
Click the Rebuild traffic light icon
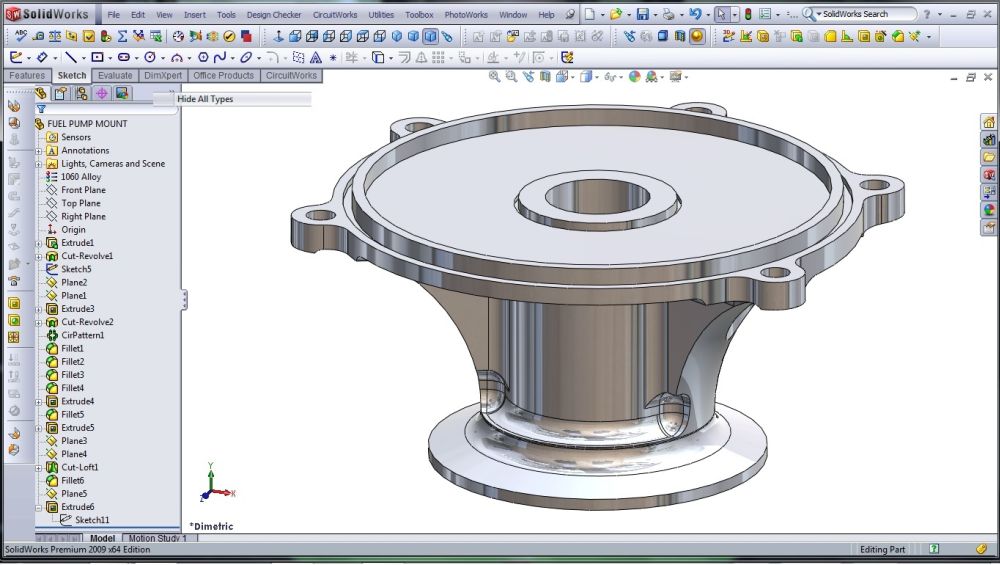click(x=748, y=14)
